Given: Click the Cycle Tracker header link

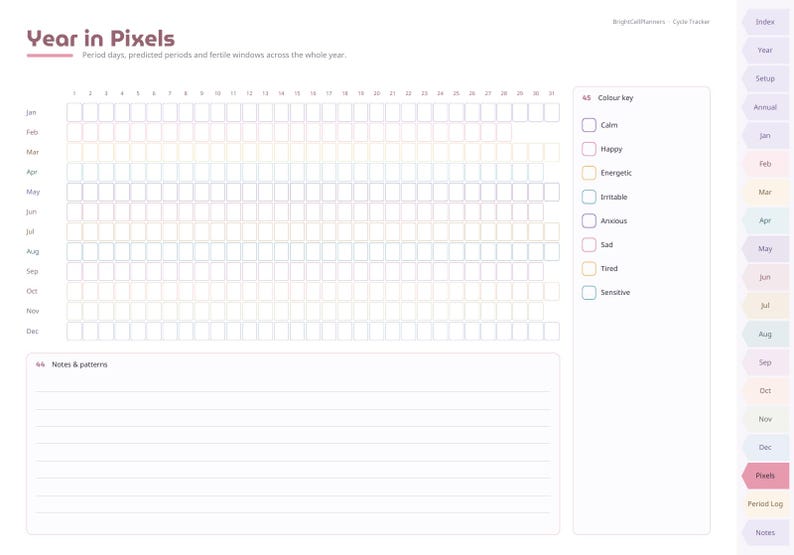Looking at the screenshot, I should point(691,22).
